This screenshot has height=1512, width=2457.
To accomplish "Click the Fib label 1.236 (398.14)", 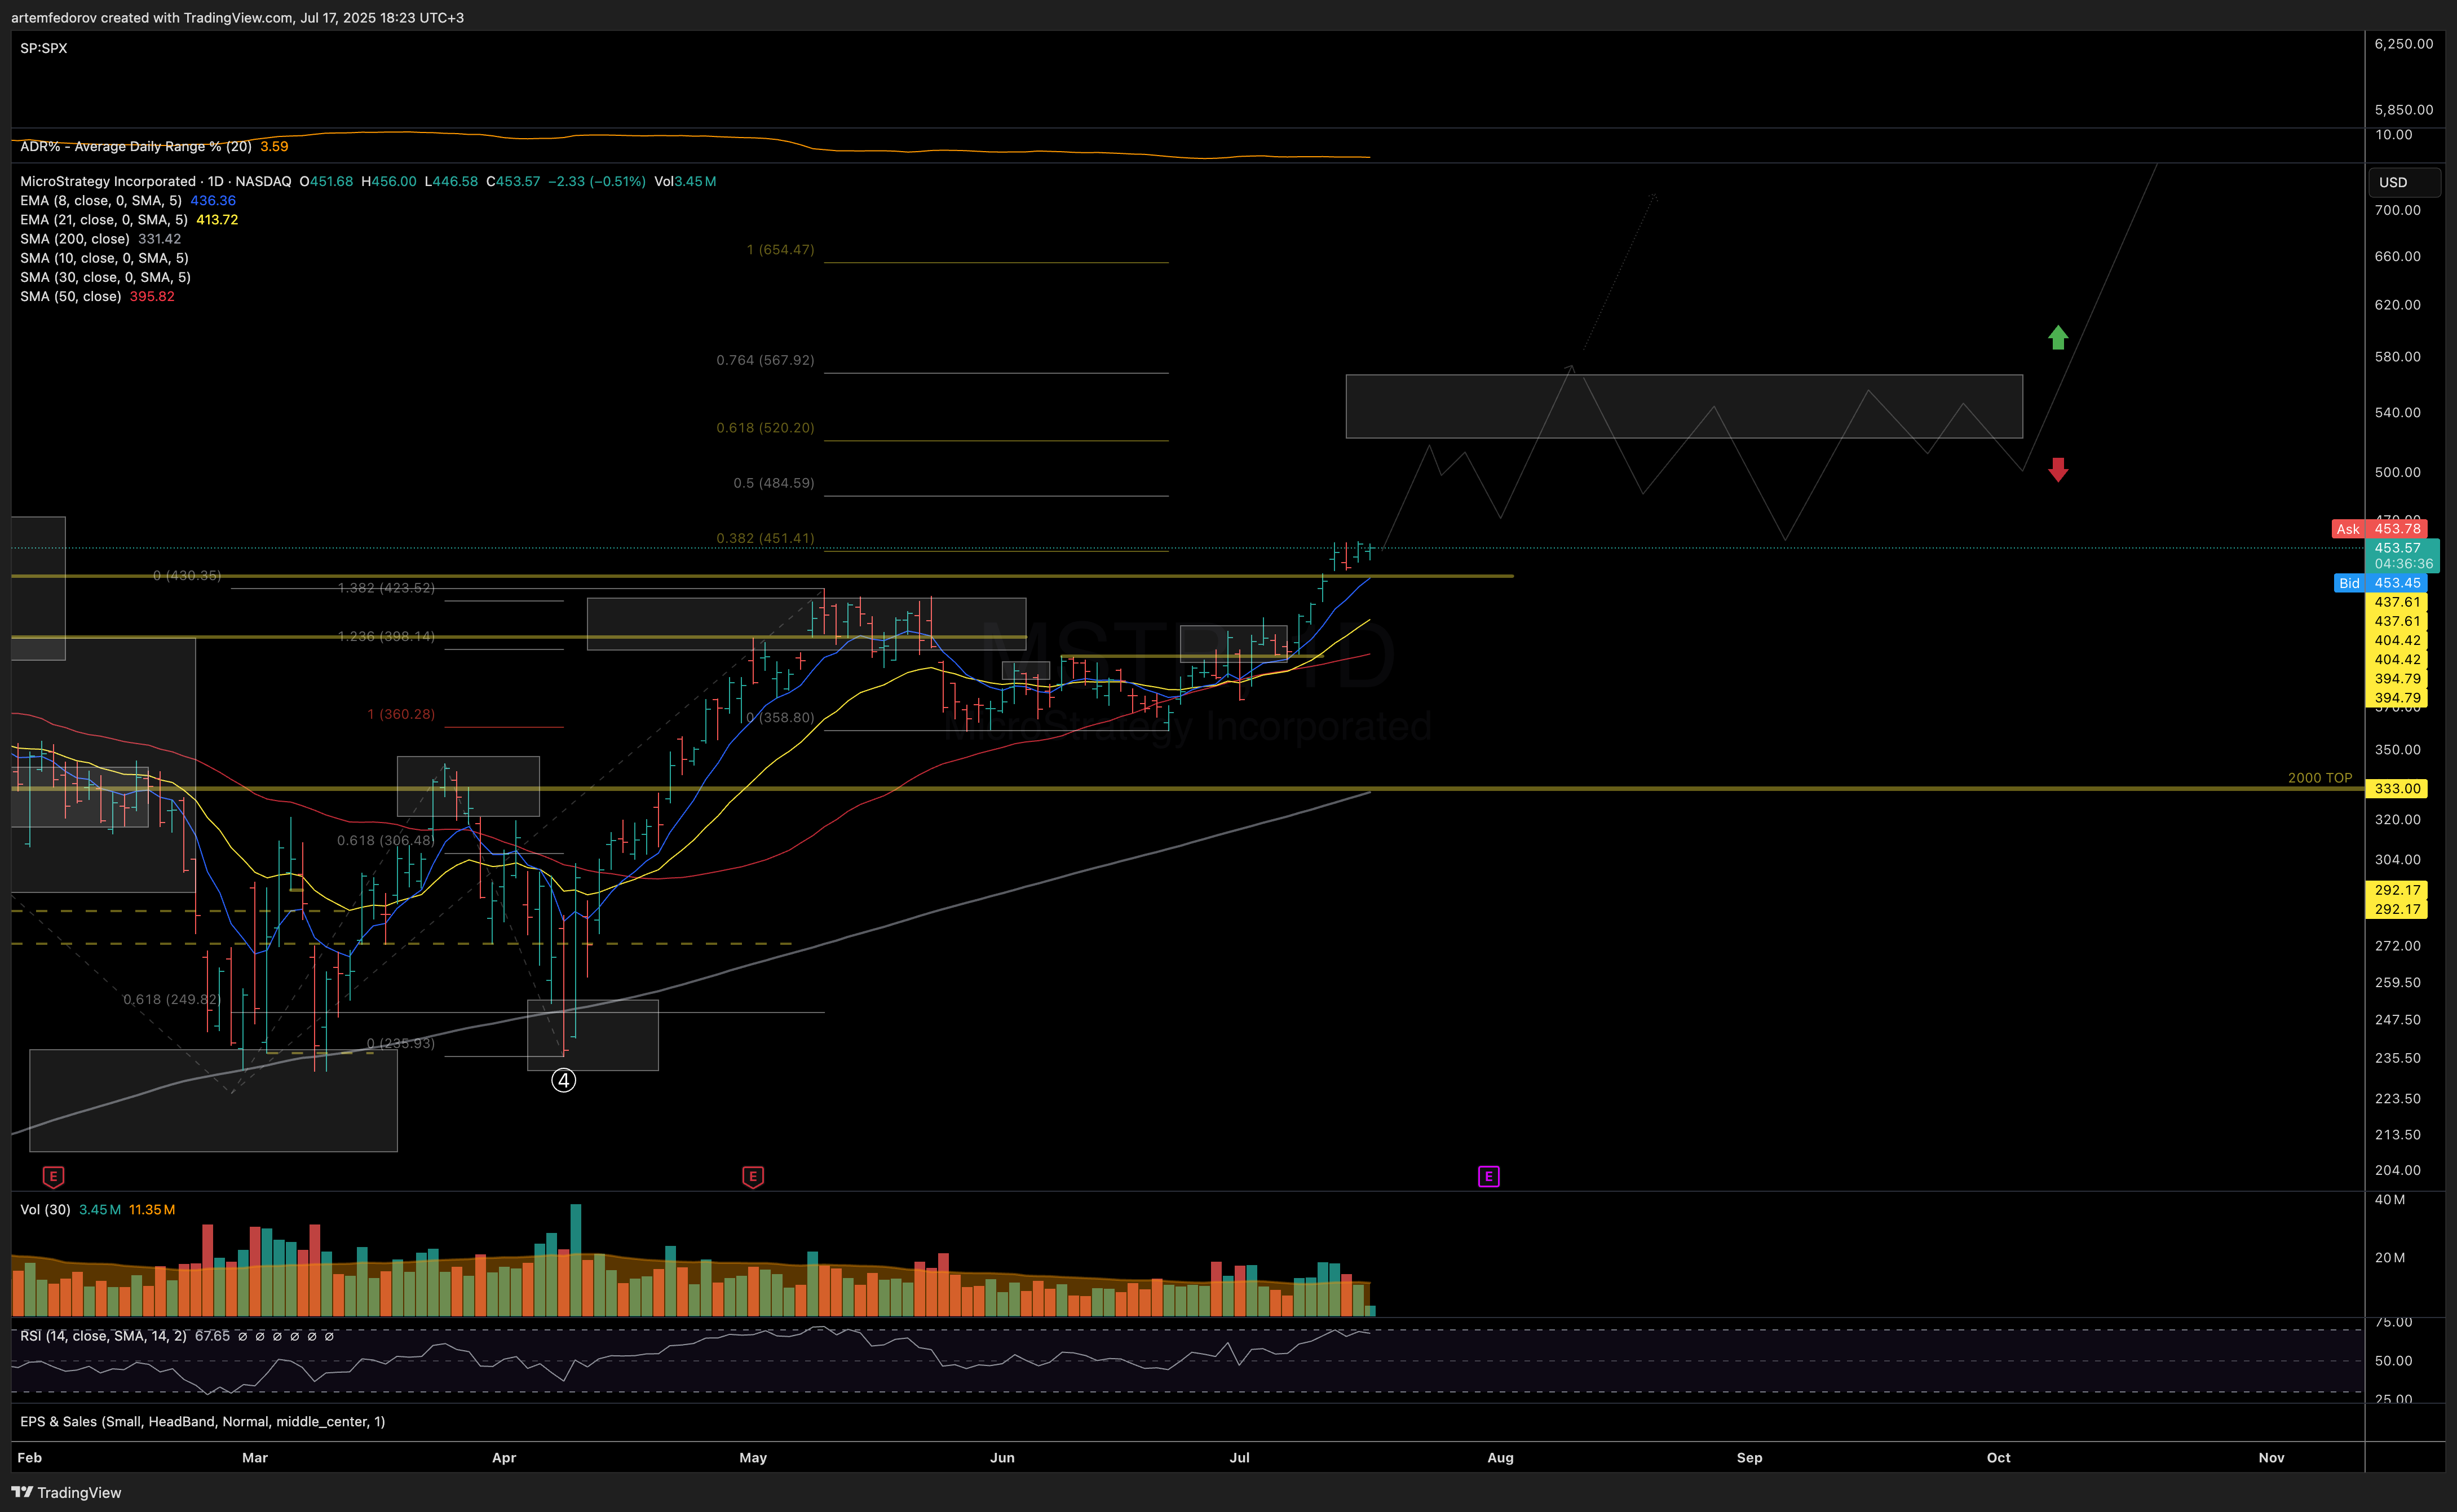I will coord(386,636).
